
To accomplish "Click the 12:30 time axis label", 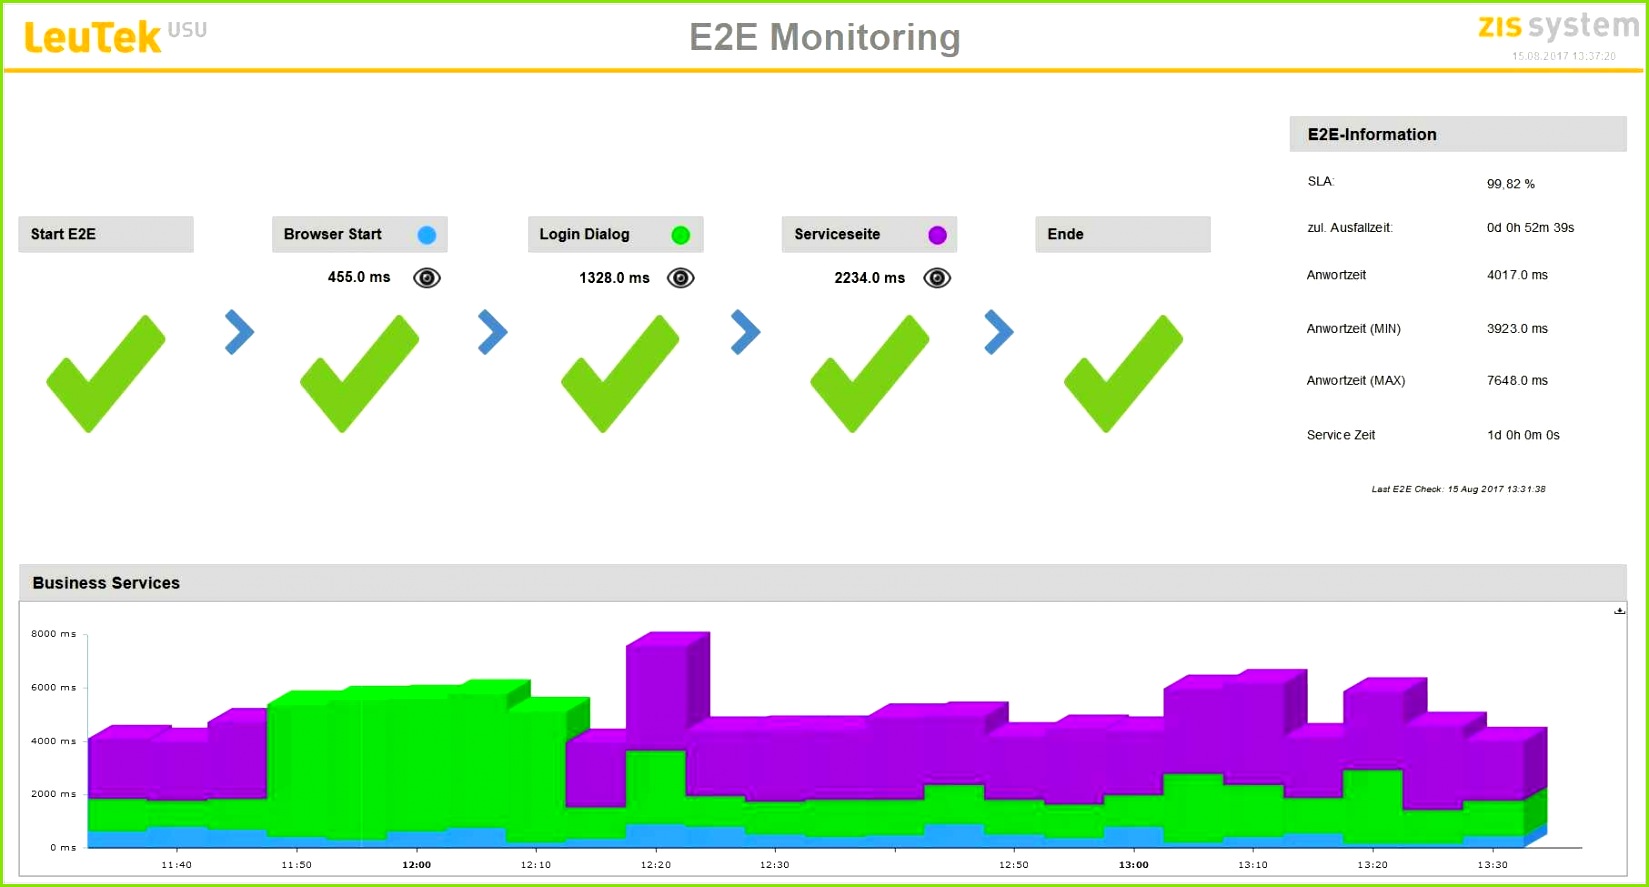I will point(775,865).
